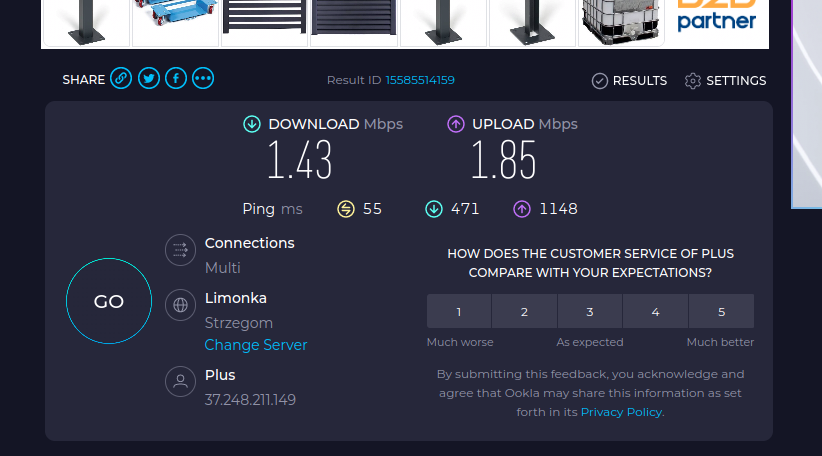The width and height of the screenshot is (822, 456).
Task: Rate customer service 5 Much better
Action: [721, 312]
